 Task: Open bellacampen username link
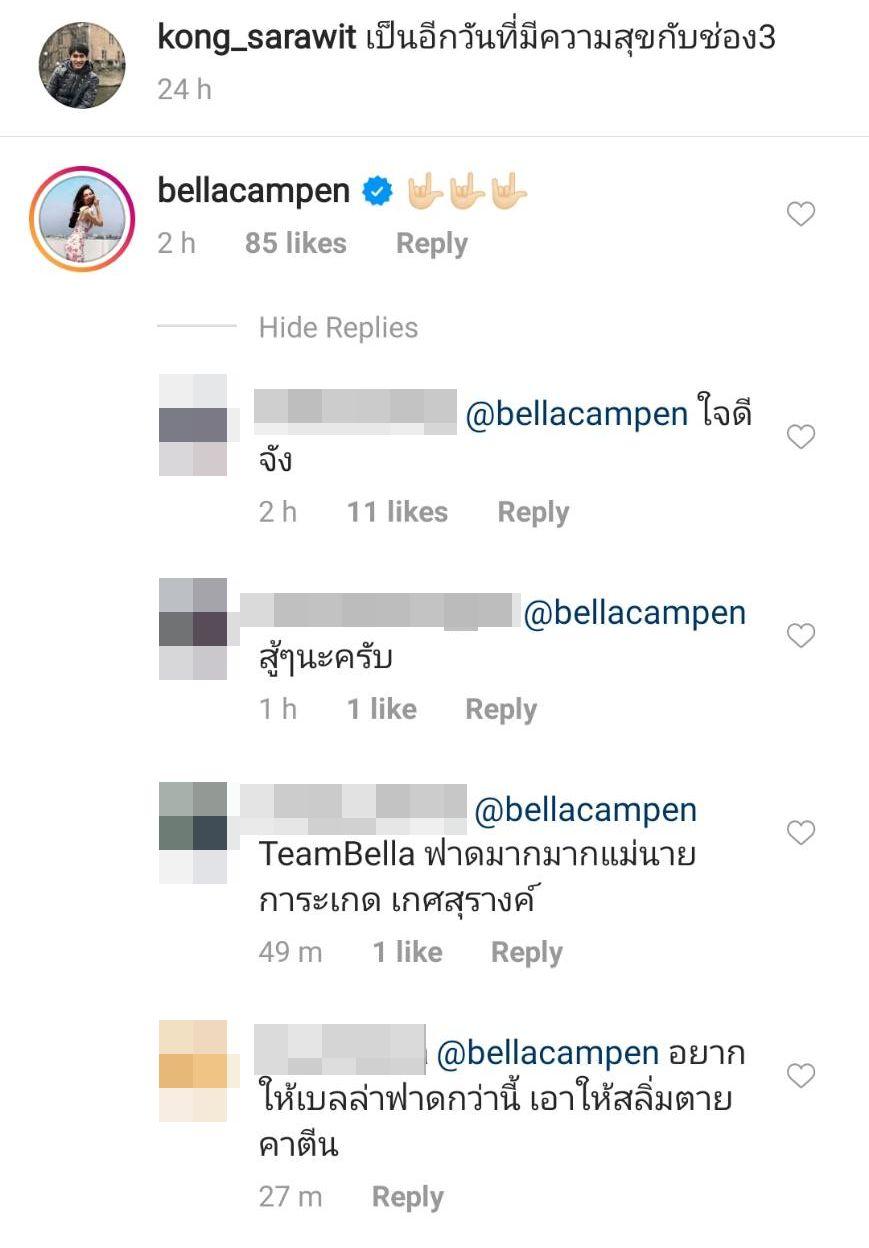click(x=254, y=190)
